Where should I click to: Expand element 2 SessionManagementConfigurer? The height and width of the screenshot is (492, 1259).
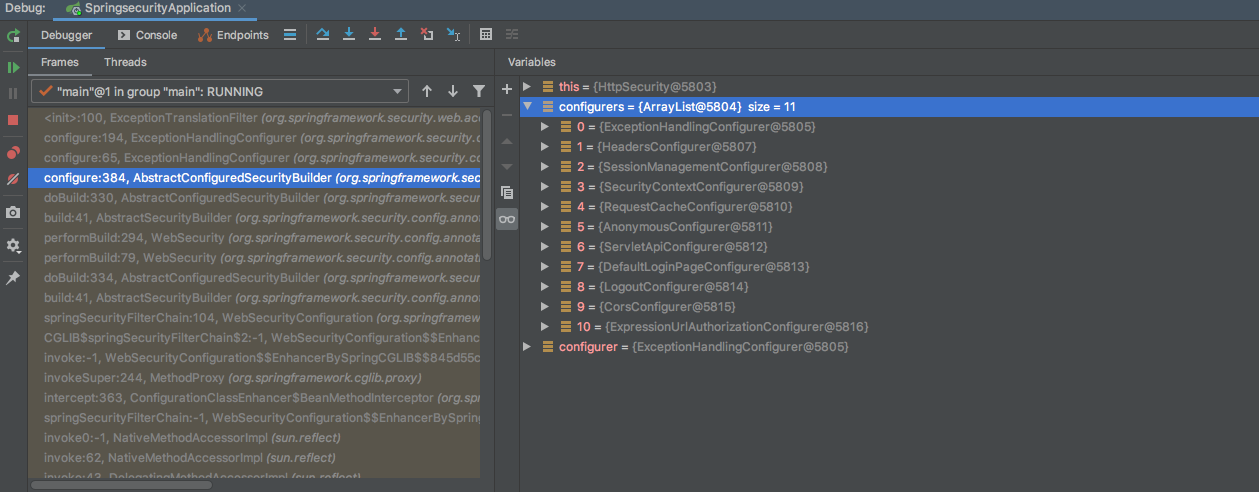(545, 167)
